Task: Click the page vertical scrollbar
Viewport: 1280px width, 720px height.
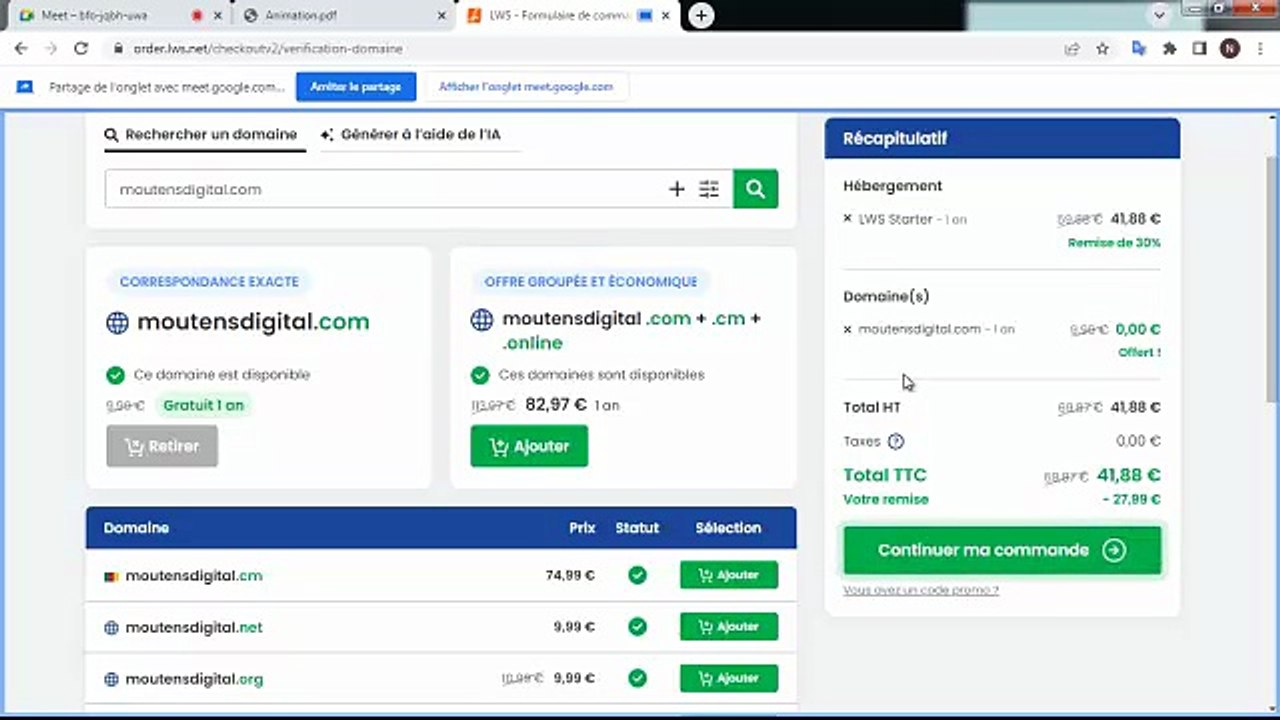Action: pos(1272,278)
